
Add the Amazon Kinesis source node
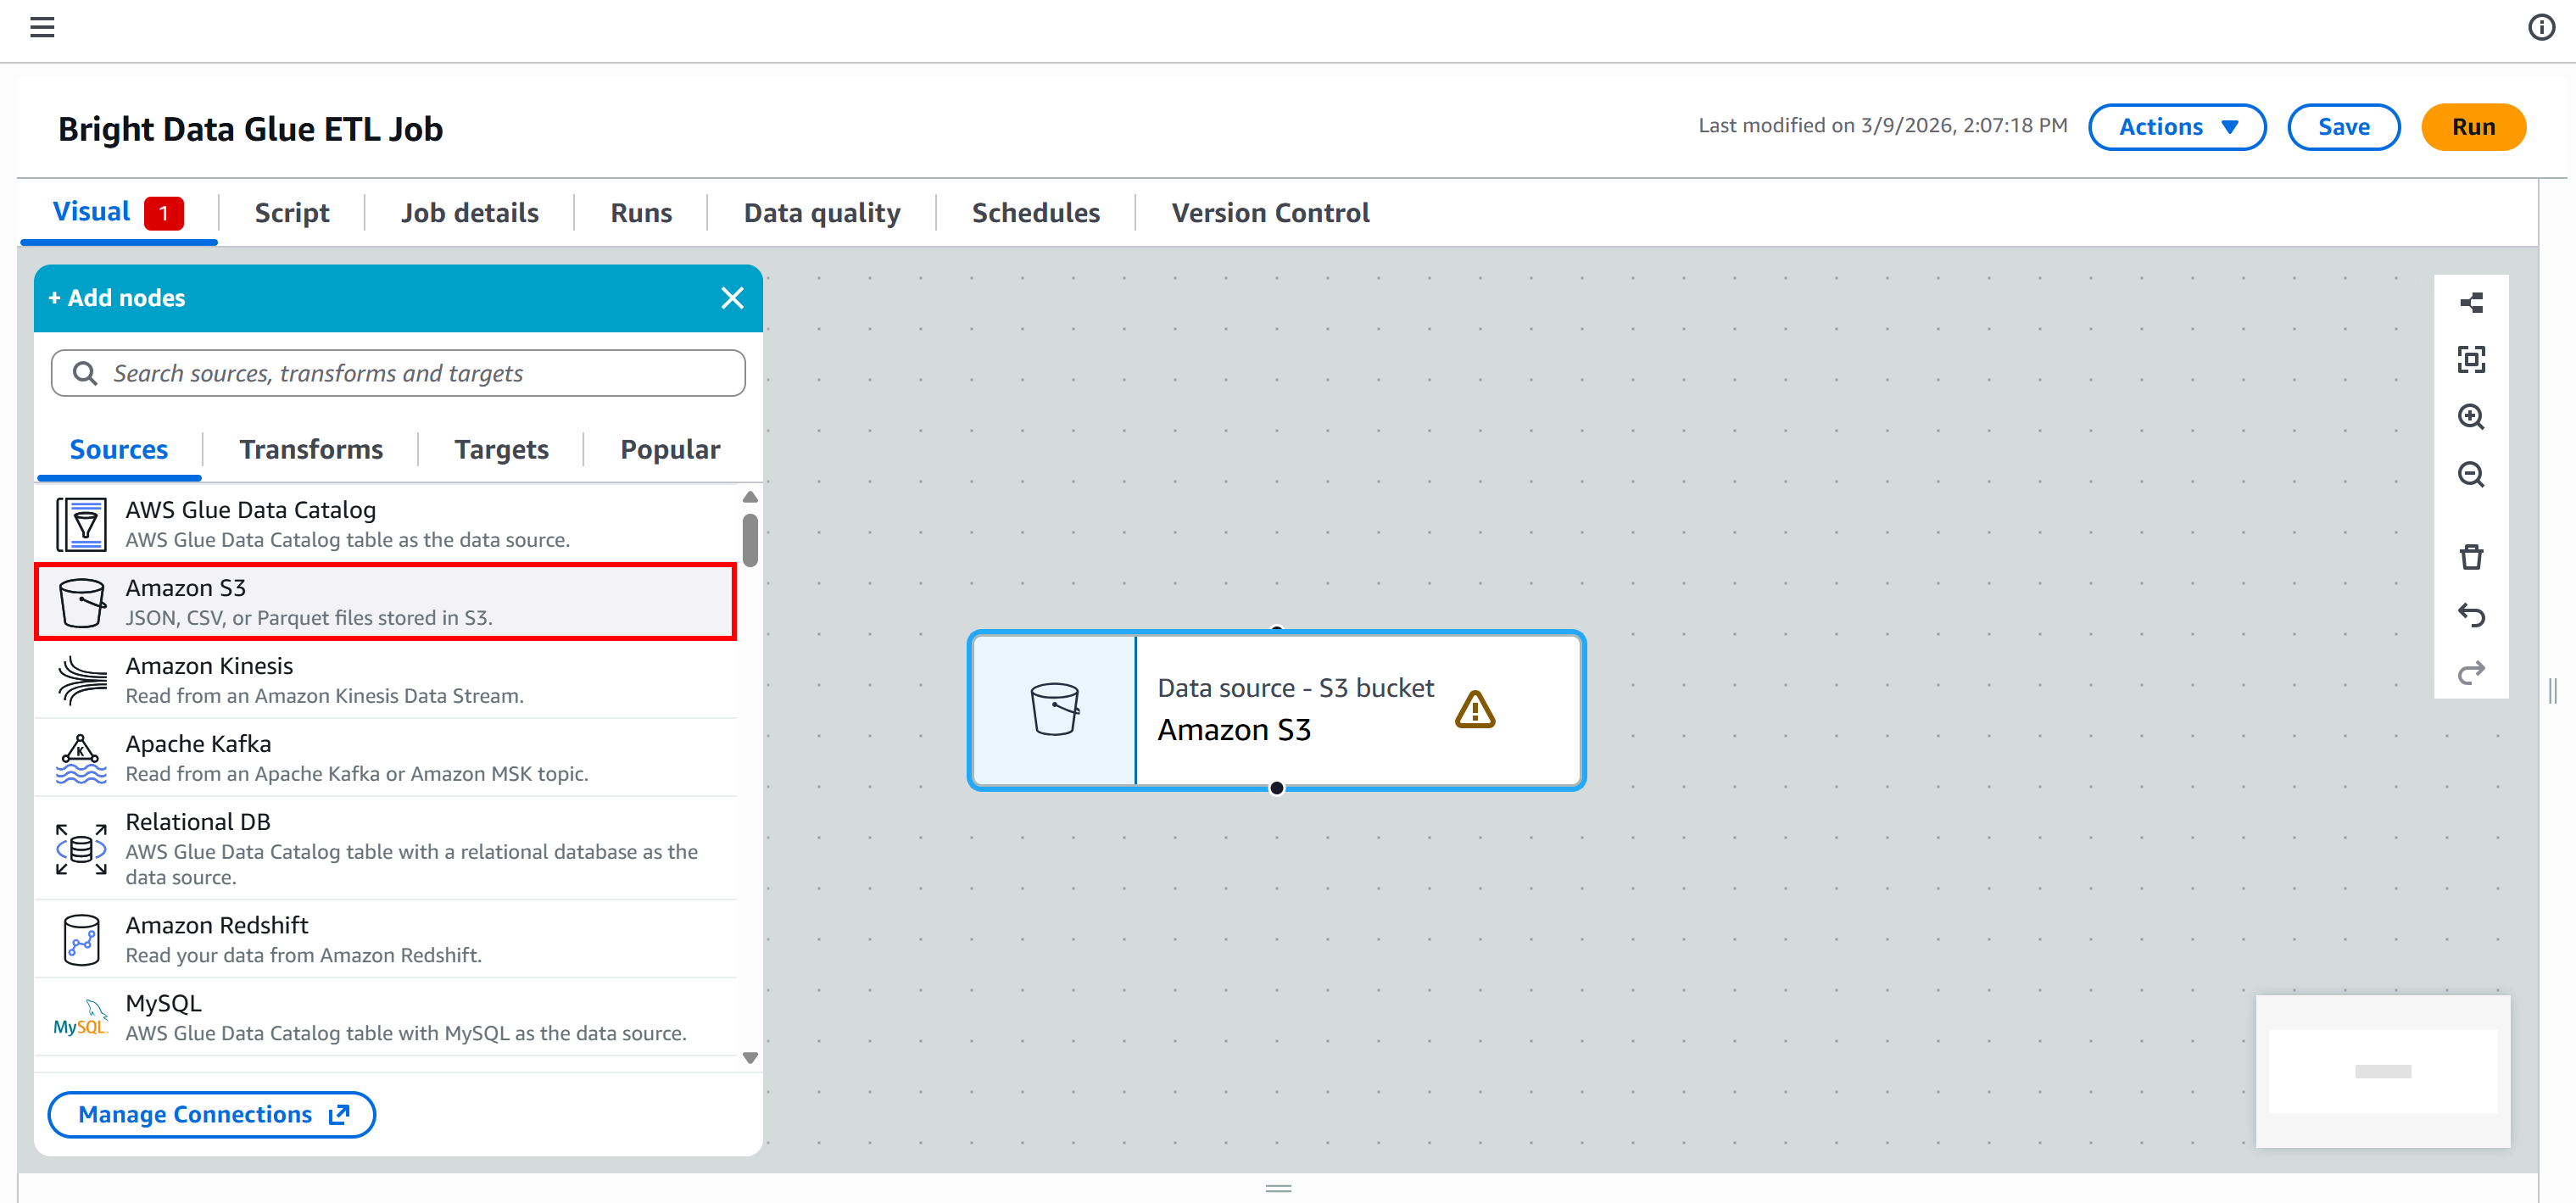pyautogui.click(x=385, y=680)
